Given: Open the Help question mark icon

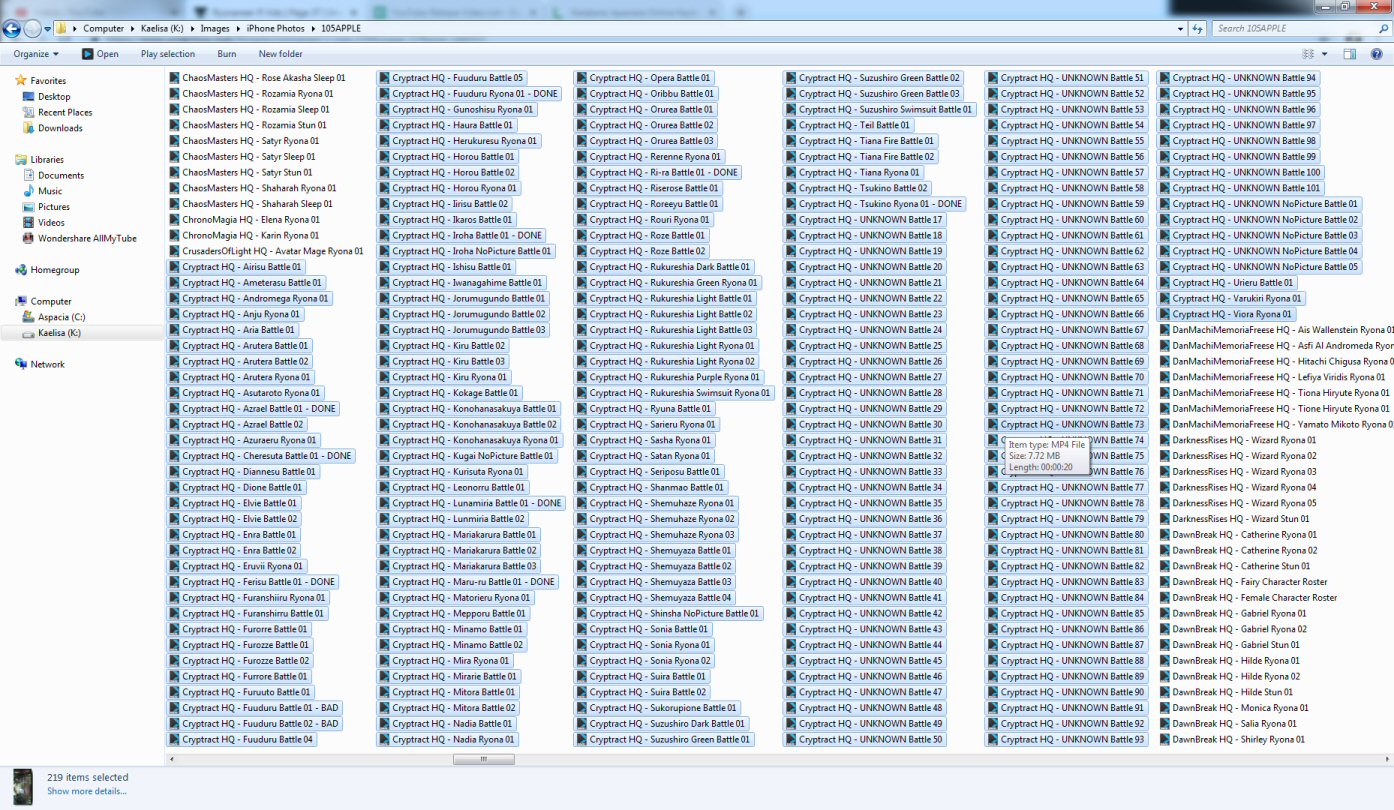Looking at the screenshot, I should [1376, 54].
